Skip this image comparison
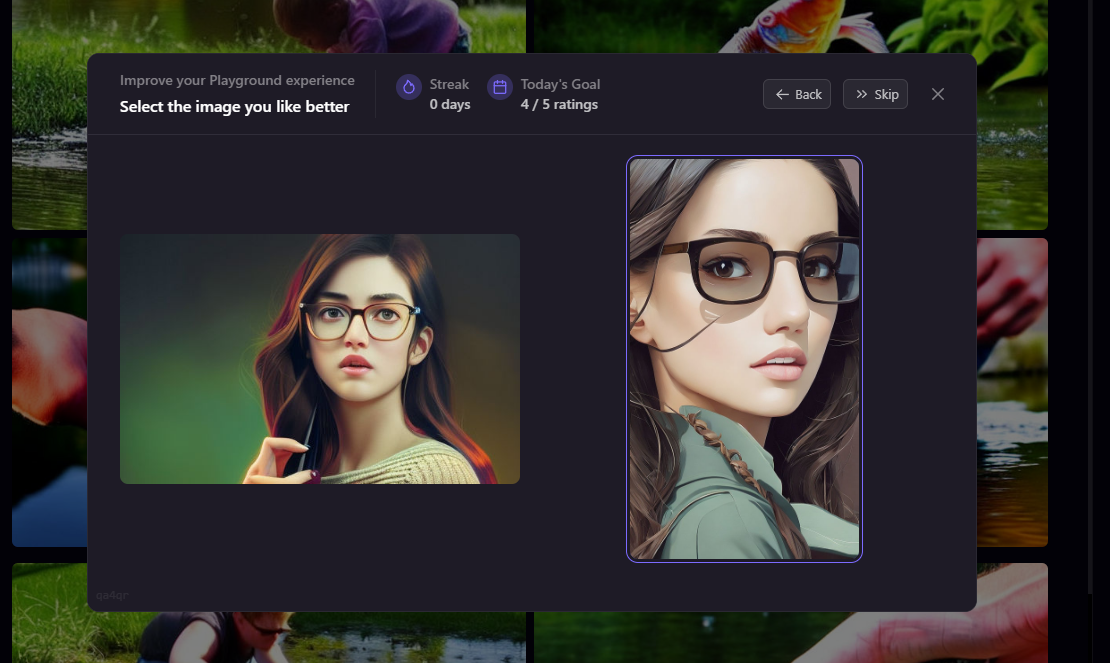 [x=875, y=94]
